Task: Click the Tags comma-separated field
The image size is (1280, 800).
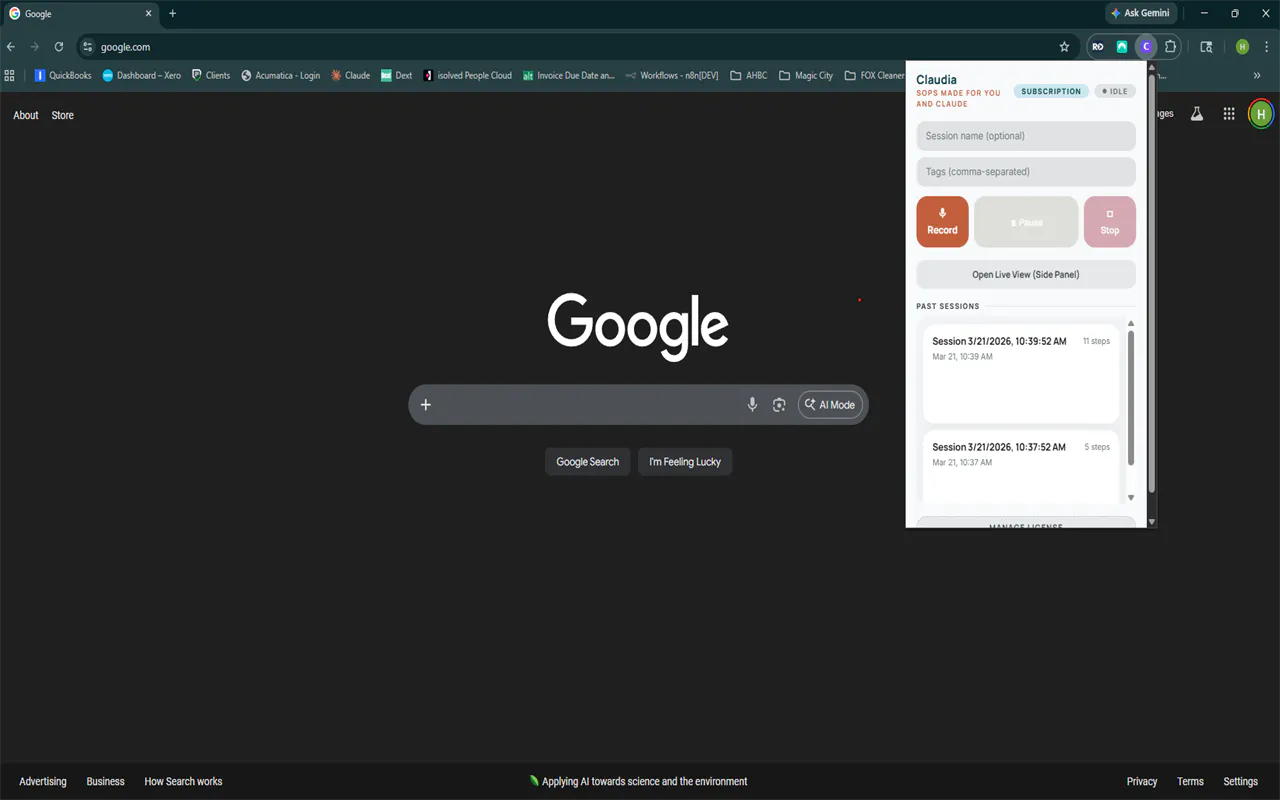Action: (x=1026, y=172)
